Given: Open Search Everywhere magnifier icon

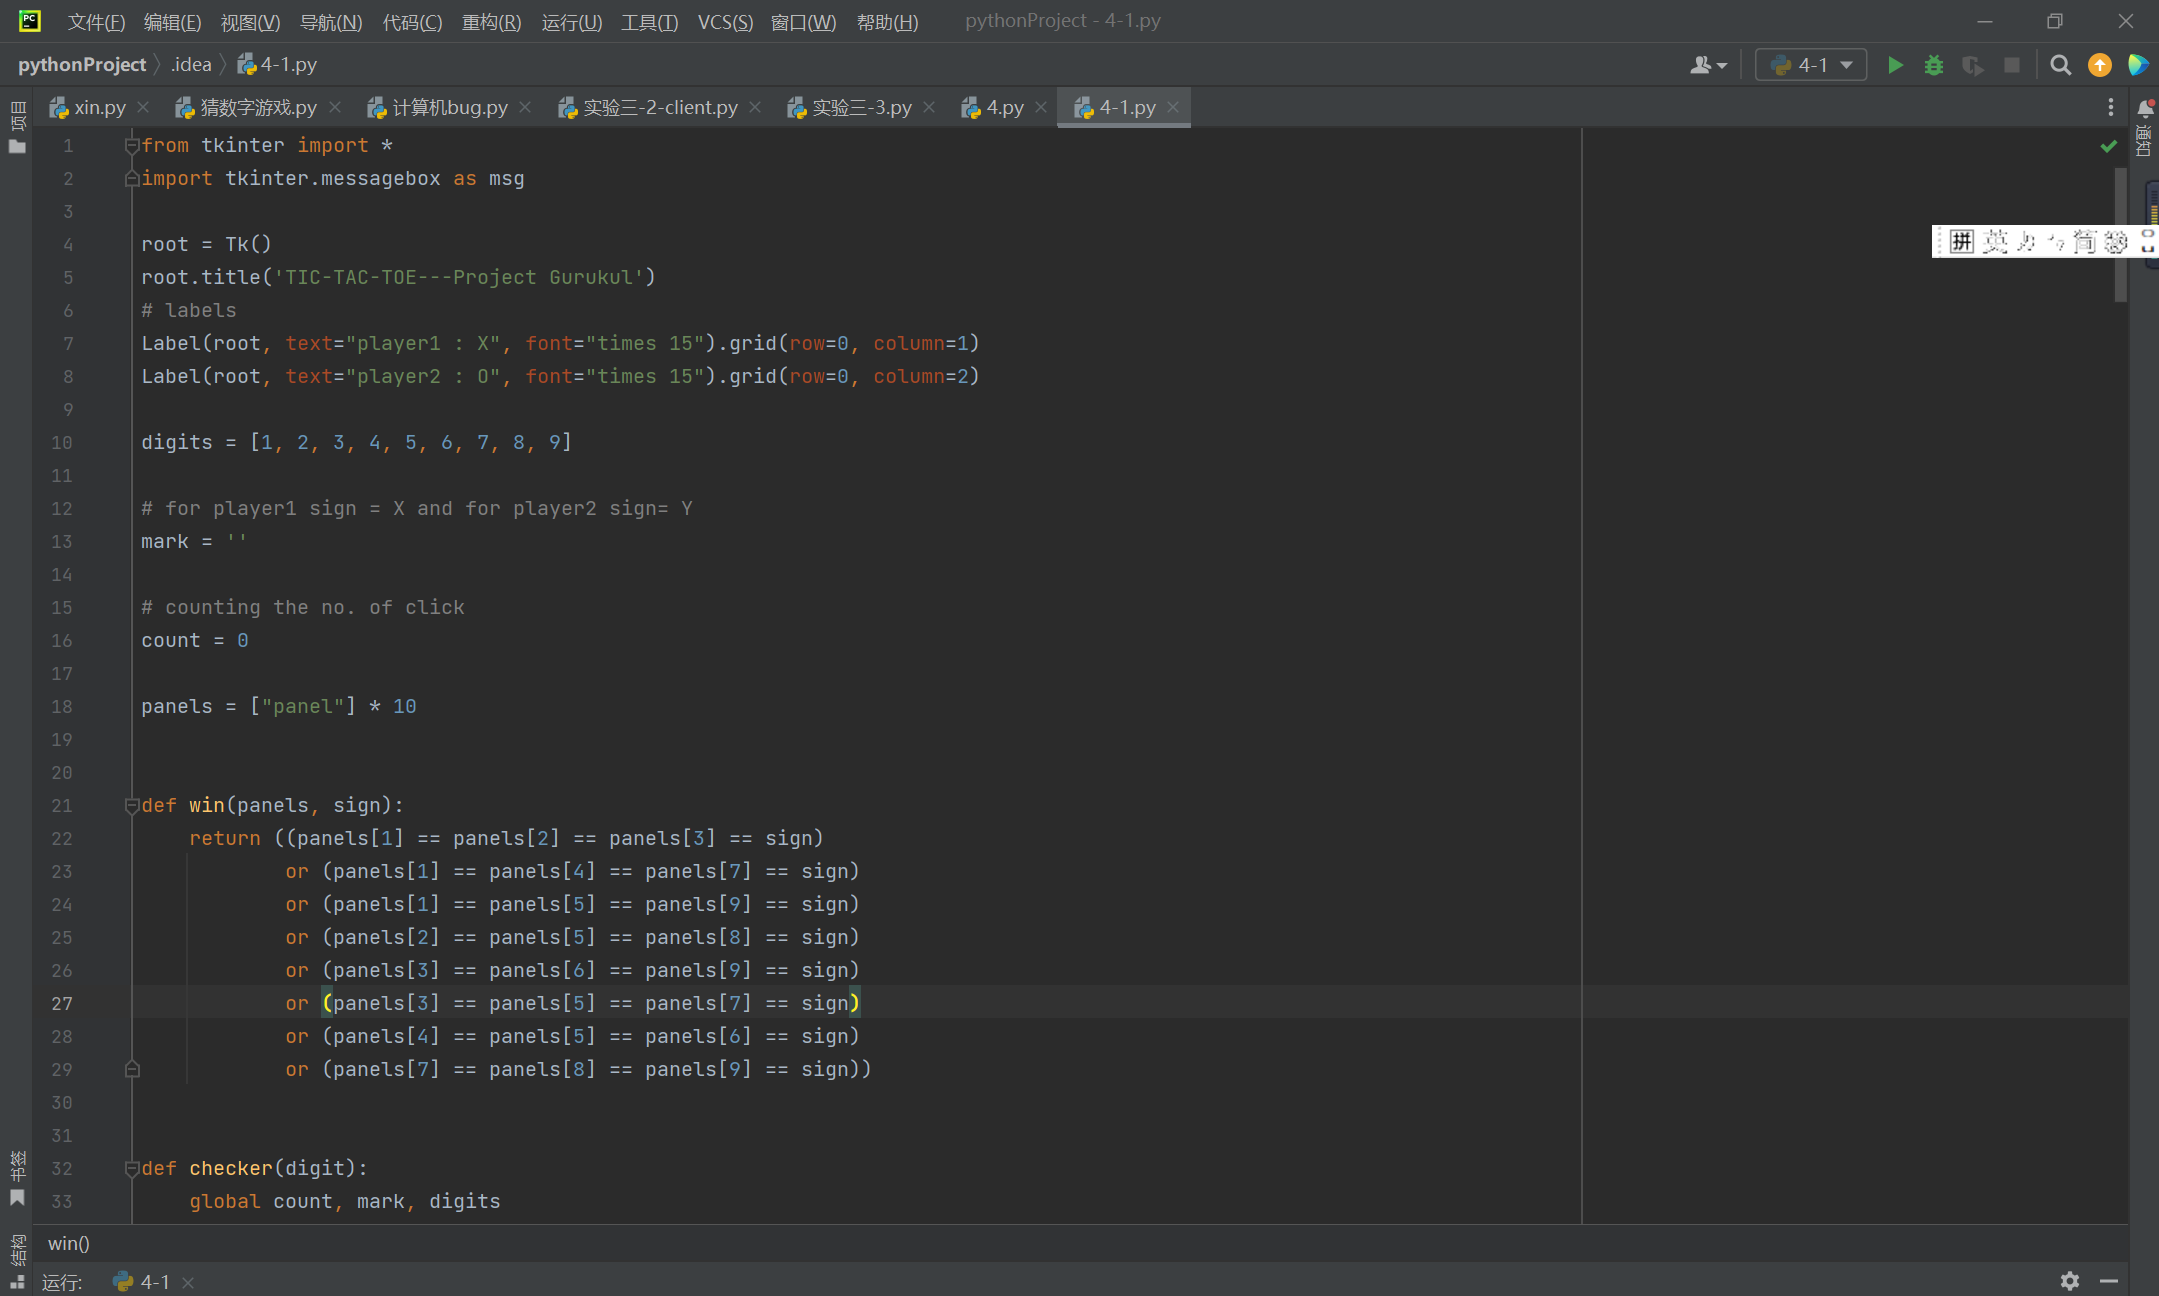Looking at the screenshot, I should click(x=2060, y=65).
